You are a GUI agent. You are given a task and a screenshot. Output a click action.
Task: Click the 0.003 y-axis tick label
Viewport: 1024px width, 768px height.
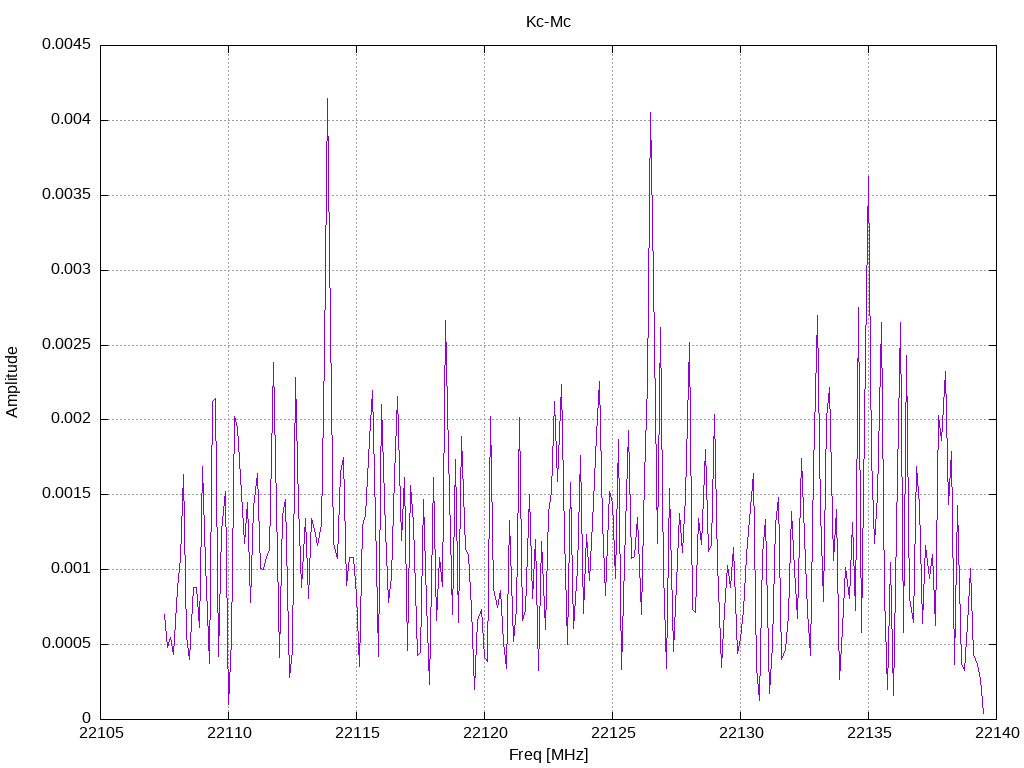point(71,270)
